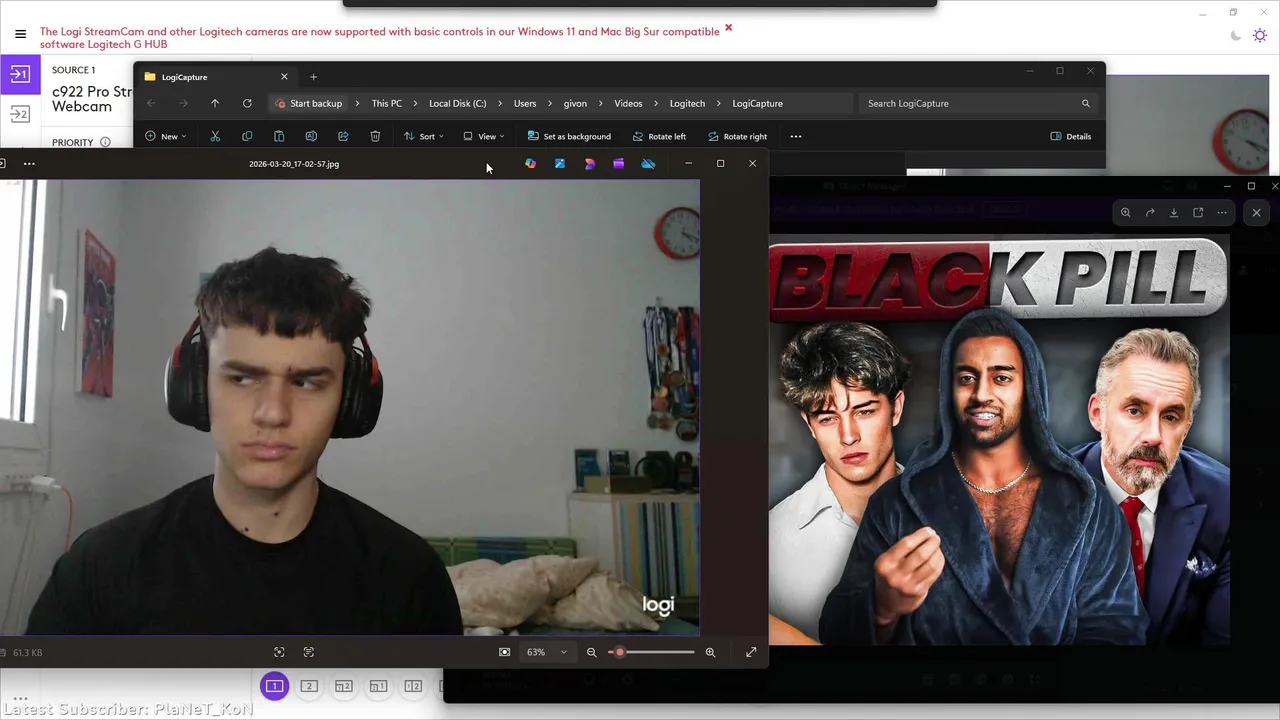The image size is (1280, 720).
Task: Open Designer icon in Photos title bar
Action: pyautogui.click(x=589, y=164)
